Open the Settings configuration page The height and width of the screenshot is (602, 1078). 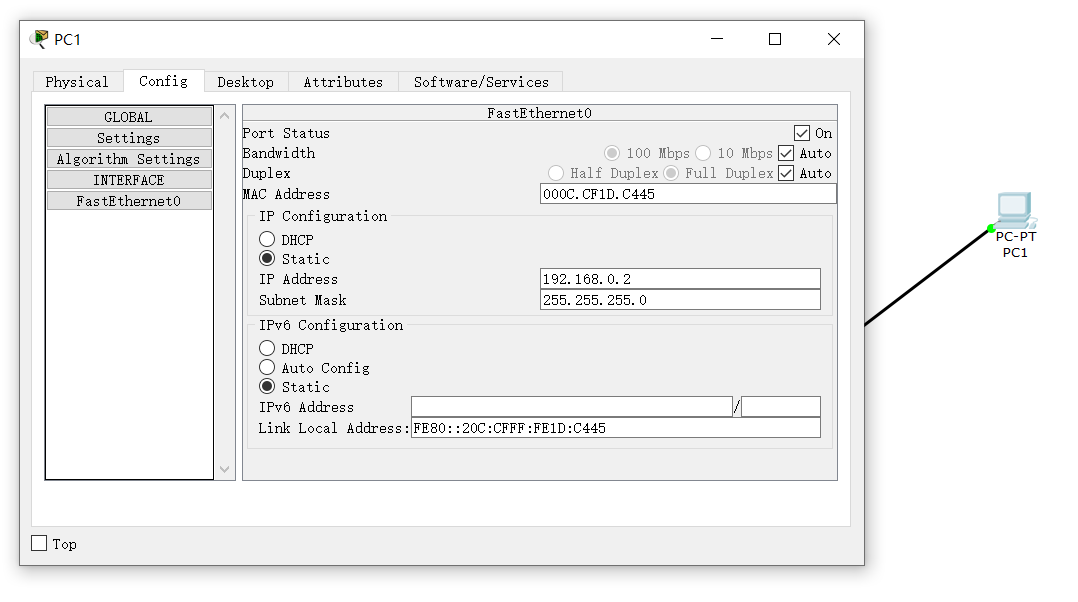pyautogui.click(x=129, y=138)
